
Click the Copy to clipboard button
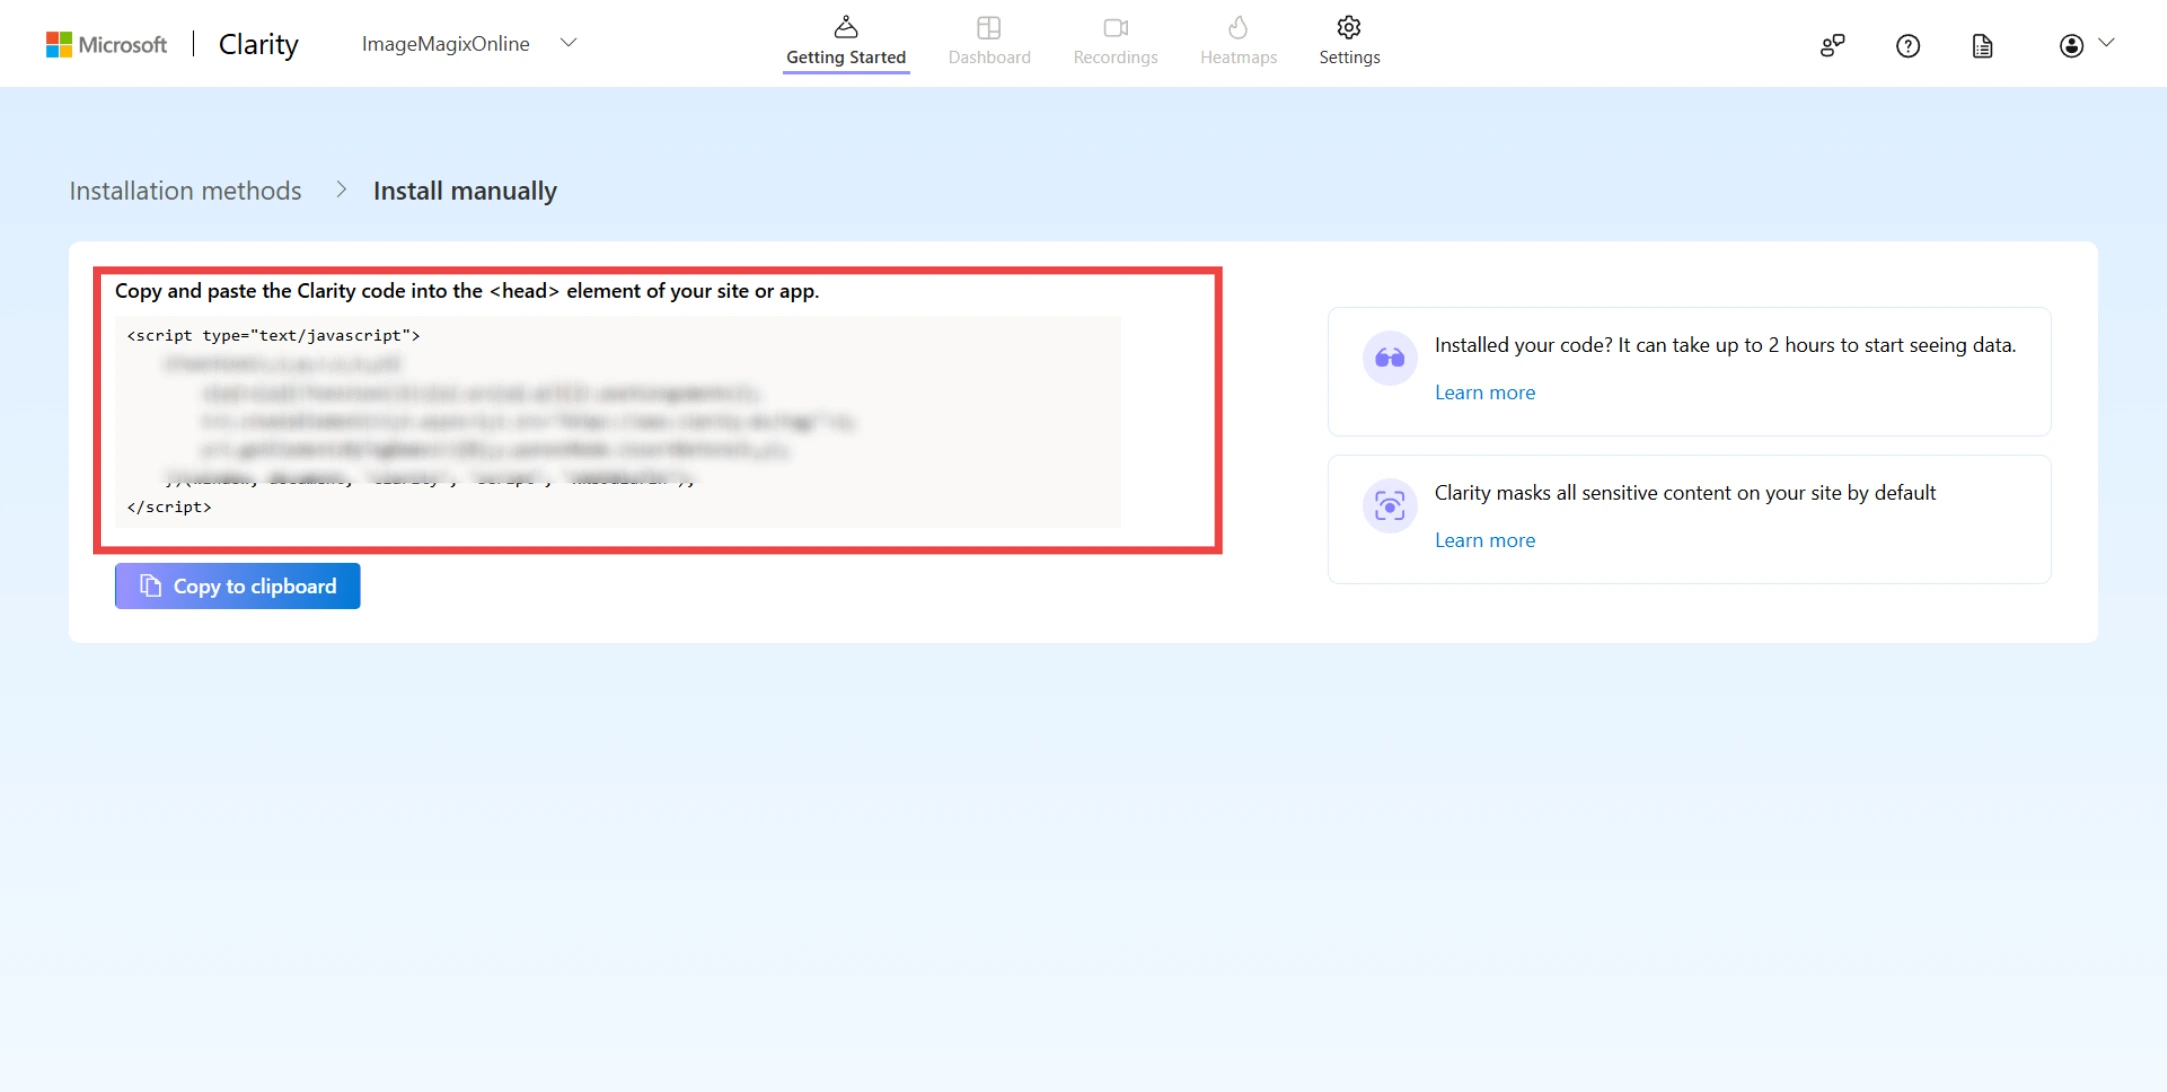[x=237, y=586]
